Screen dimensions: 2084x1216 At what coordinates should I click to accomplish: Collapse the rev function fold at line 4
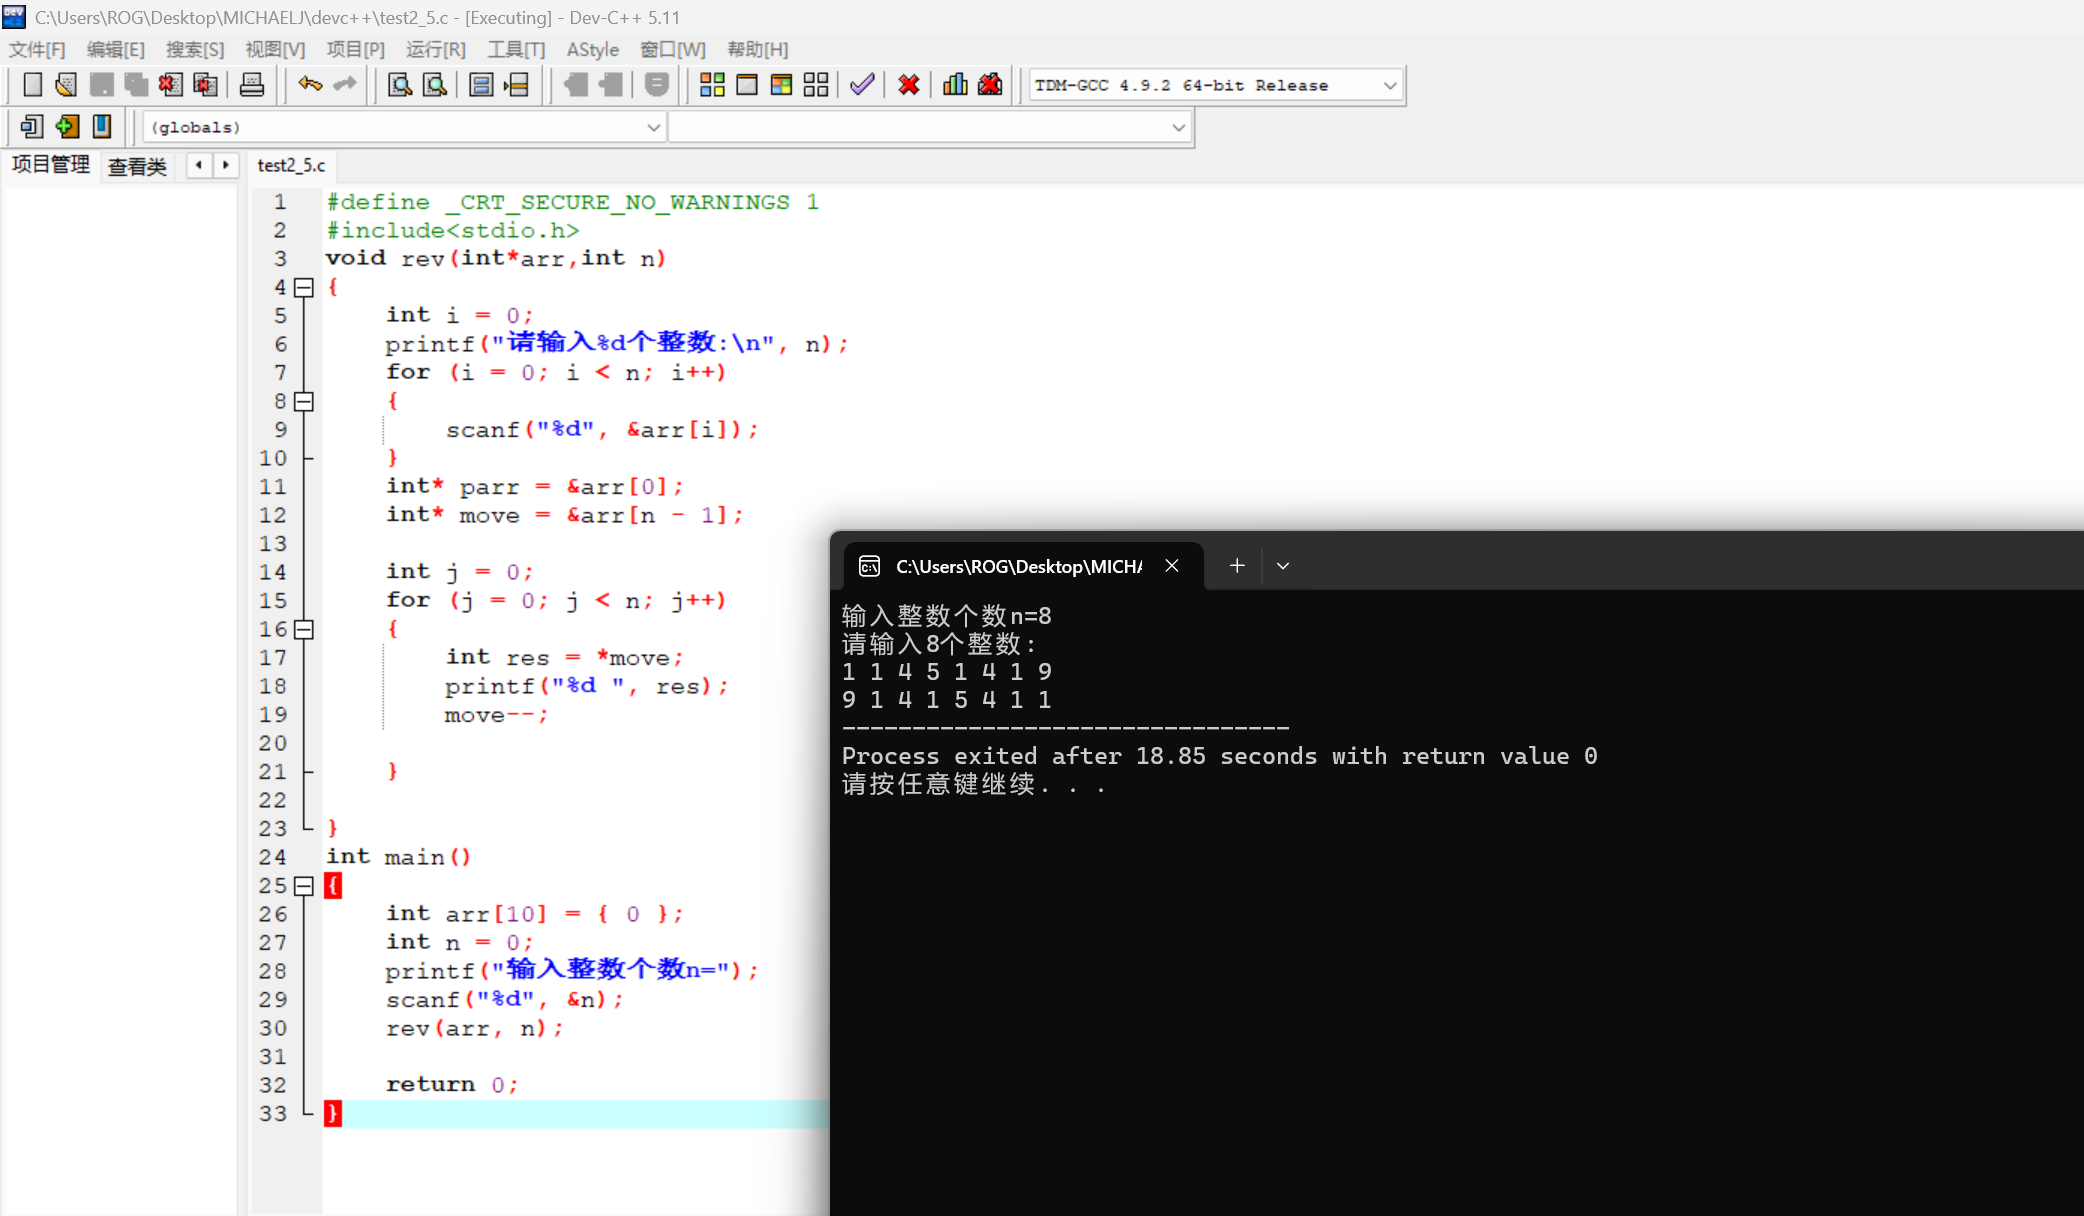304,288
